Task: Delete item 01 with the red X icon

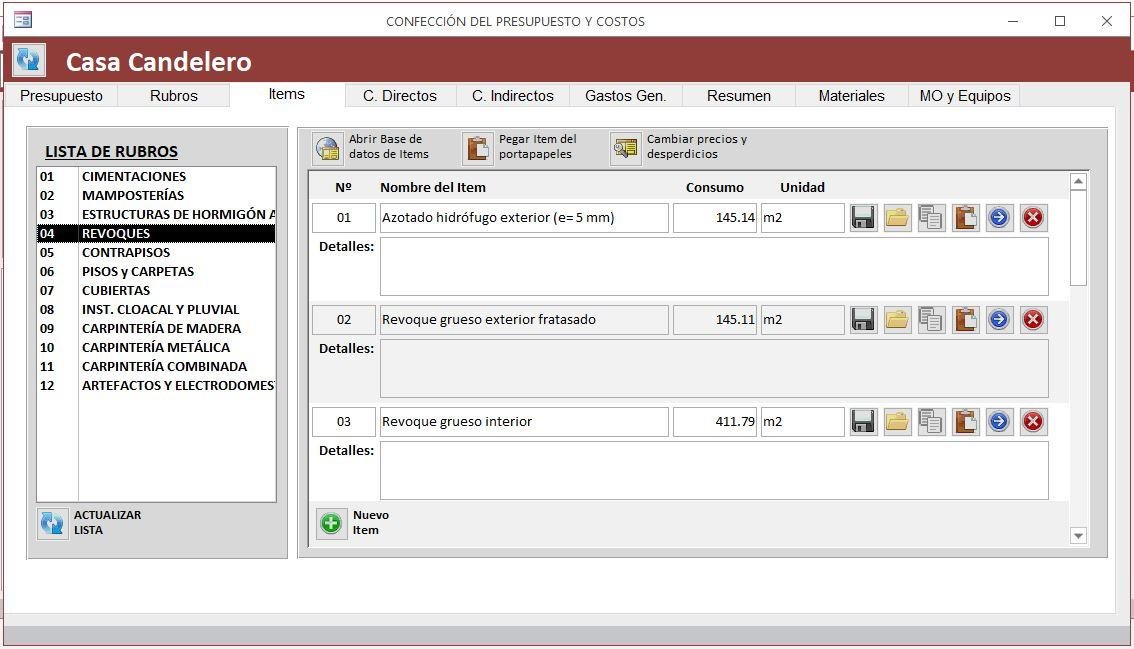Action: coord(1033,218)
